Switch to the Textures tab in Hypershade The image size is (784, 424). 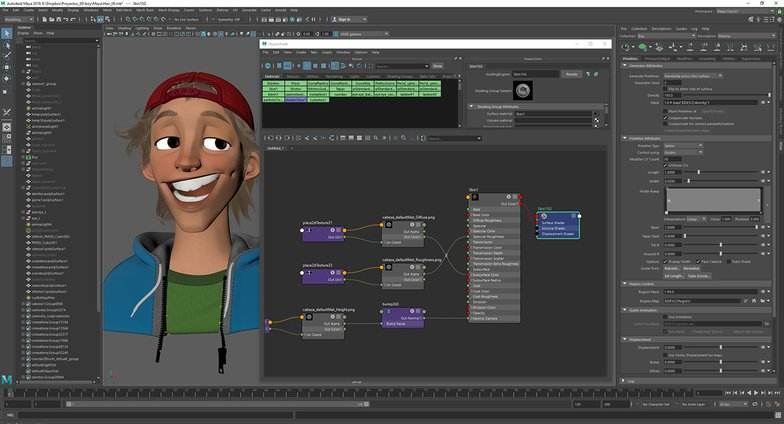pyautogui.click(x=292, y=76)
